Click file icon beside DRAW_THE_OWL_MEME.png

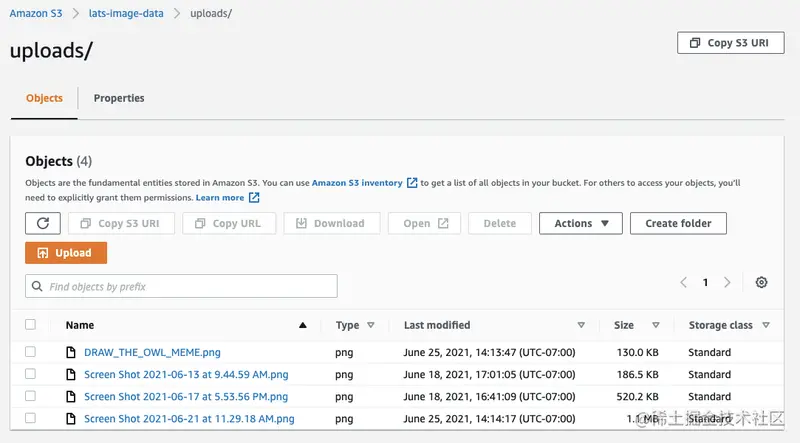(71, 352)
